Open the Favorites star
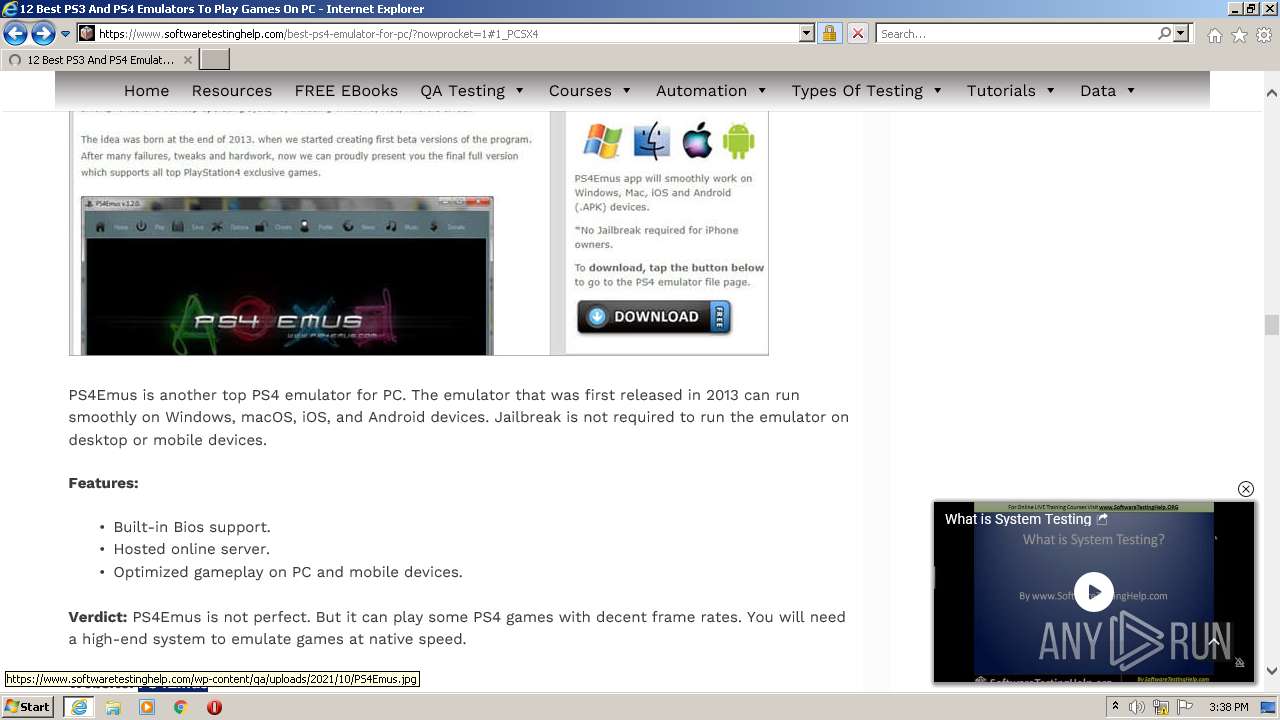 click(1239, 35)
